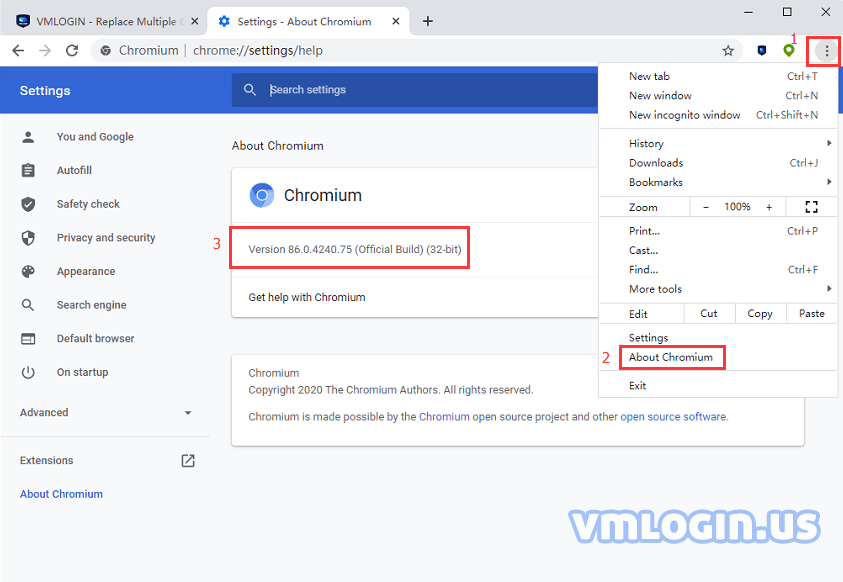Choose About Chromium in the dropdown menu
843x582 pixels.
tap(718, 357)
